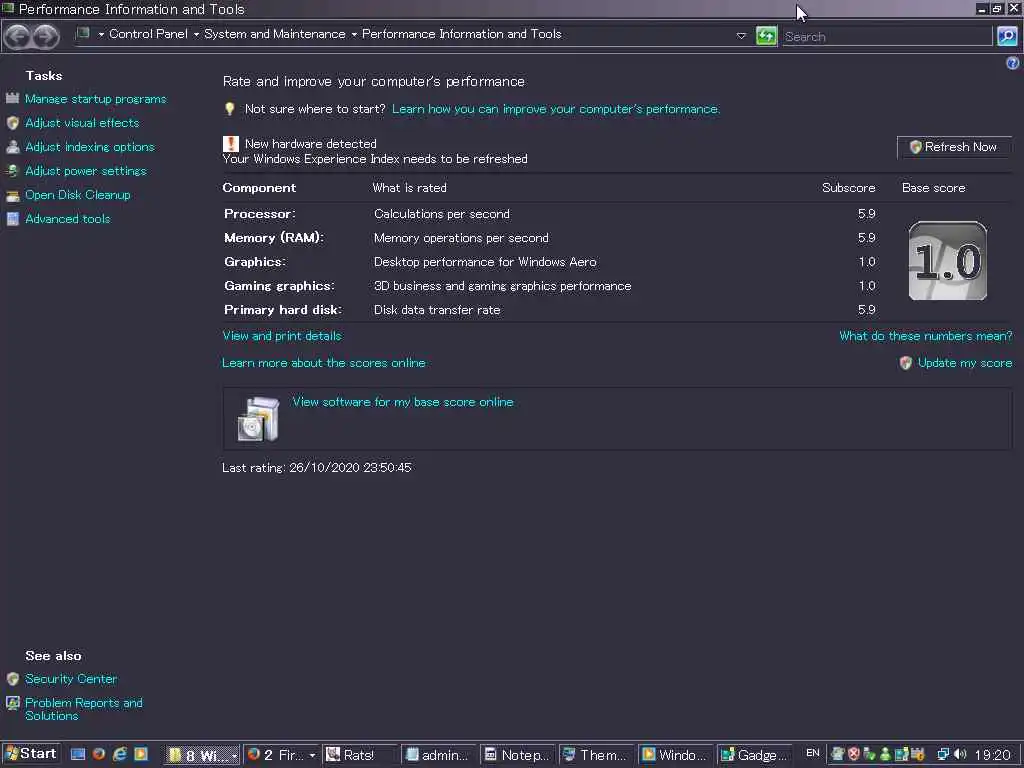
Task: Click Control Panel in the breadcrumb
Action: tap(148, 34)
